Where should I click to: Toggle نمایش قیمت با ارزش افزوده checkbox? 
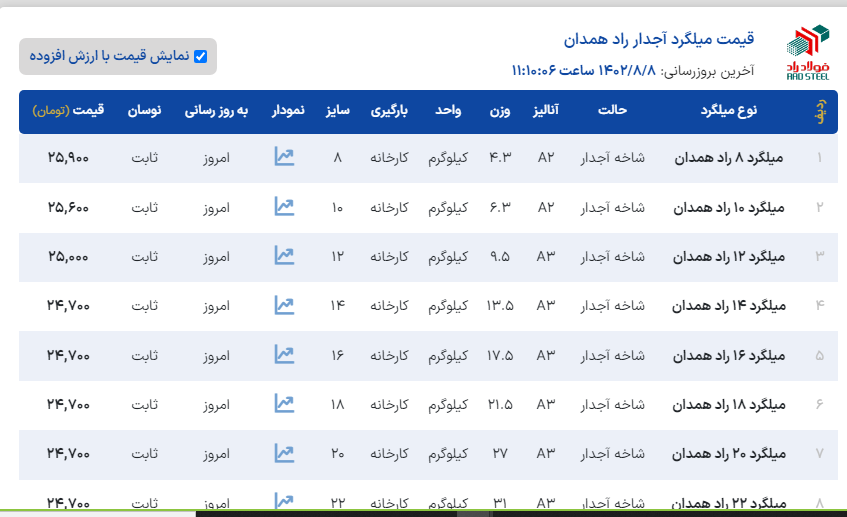coord(200,57)
